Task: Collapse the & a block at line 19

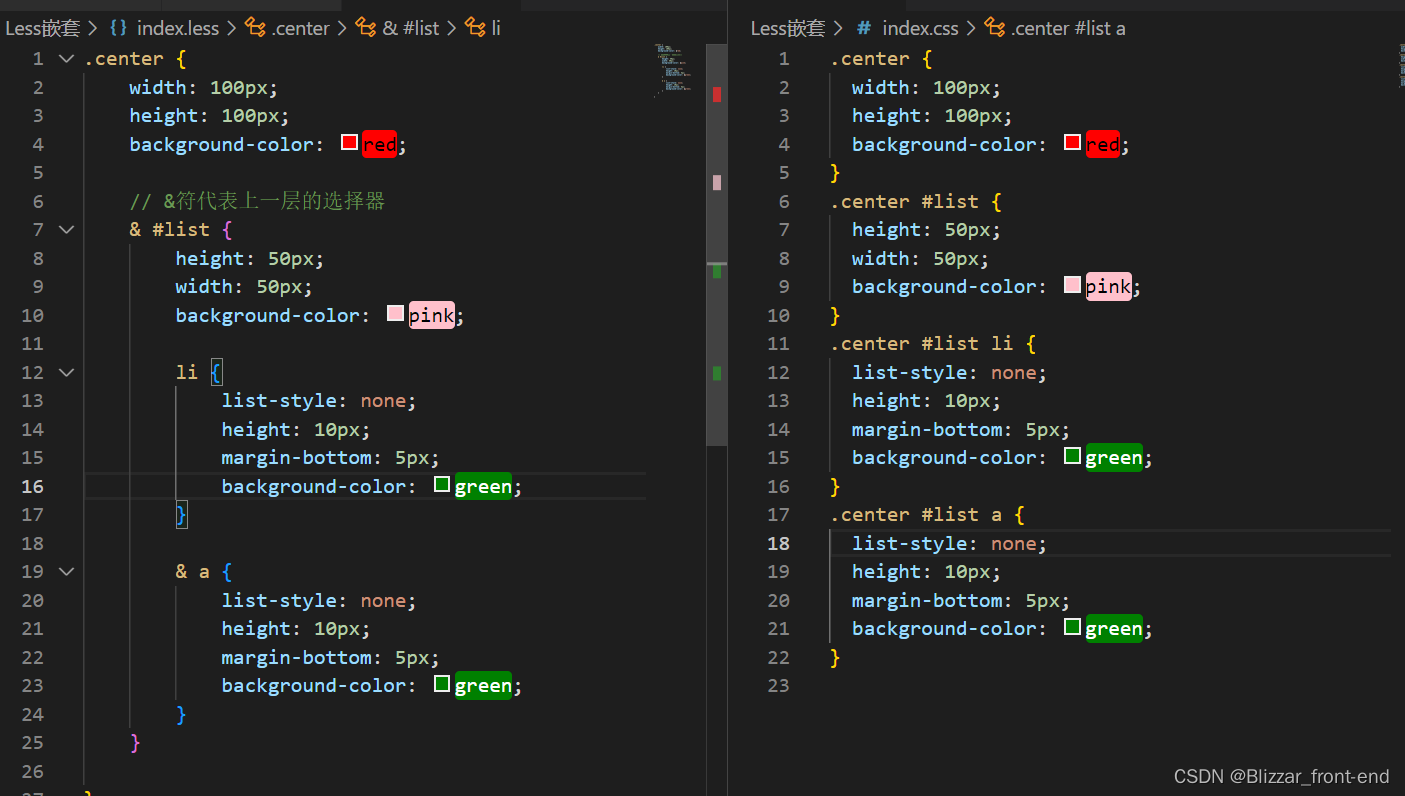Action: click(66, 572)
